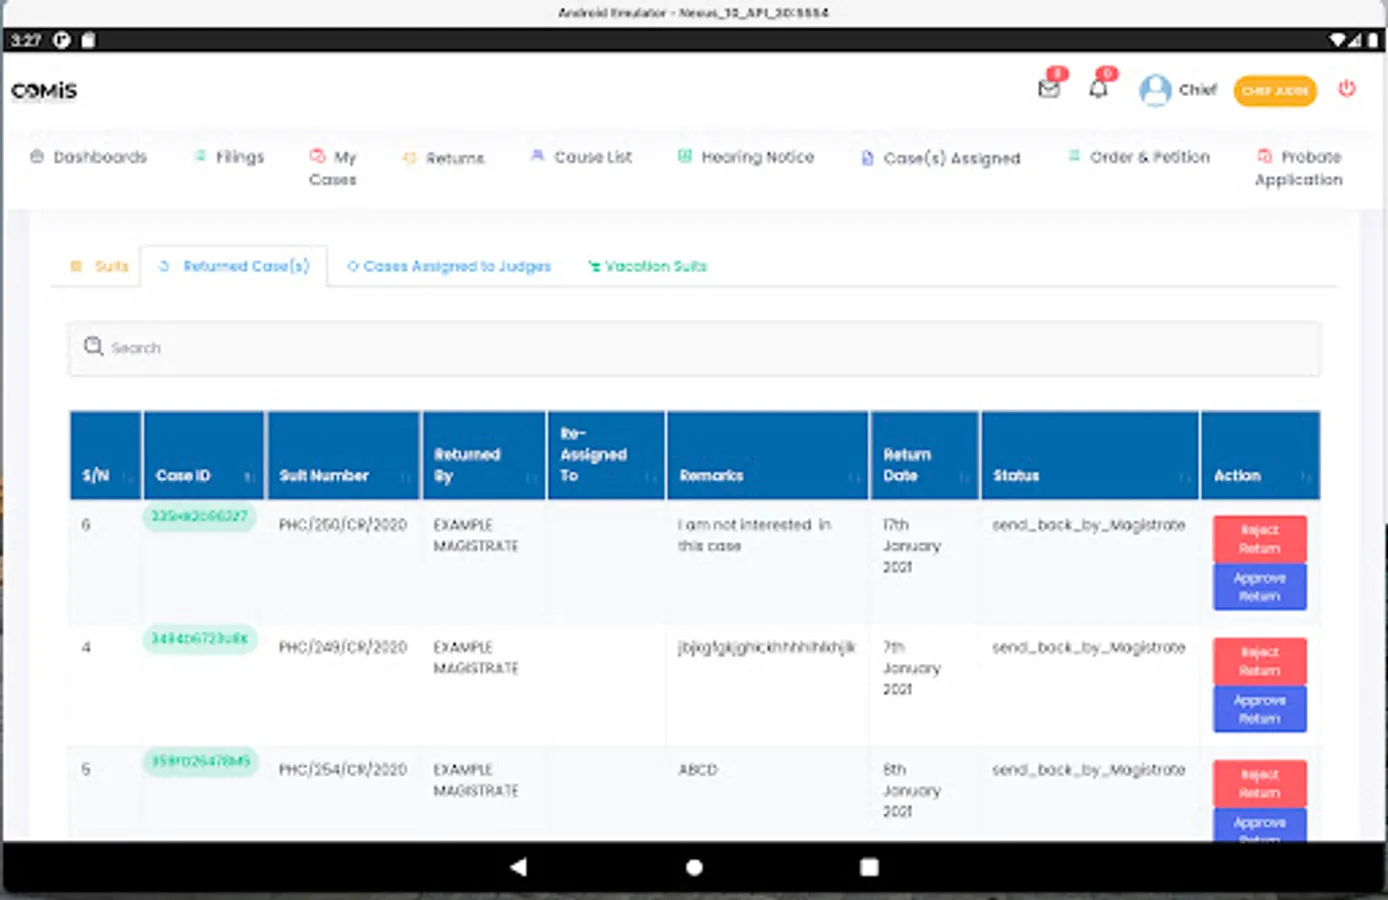
Task: Click the return date "7th January 2021"
Action: [x=912, y=668]
